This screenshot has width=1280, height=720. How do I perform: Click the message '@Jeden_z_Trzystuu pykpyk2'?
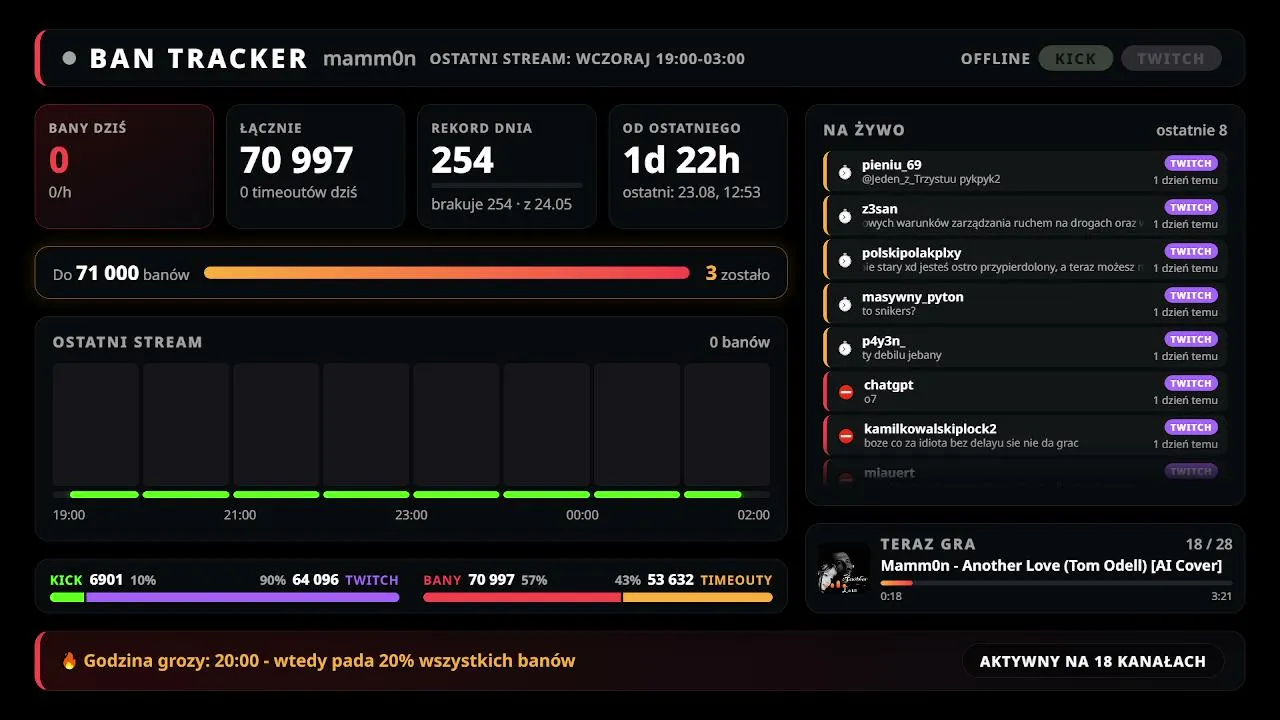[x=931, y=179]
